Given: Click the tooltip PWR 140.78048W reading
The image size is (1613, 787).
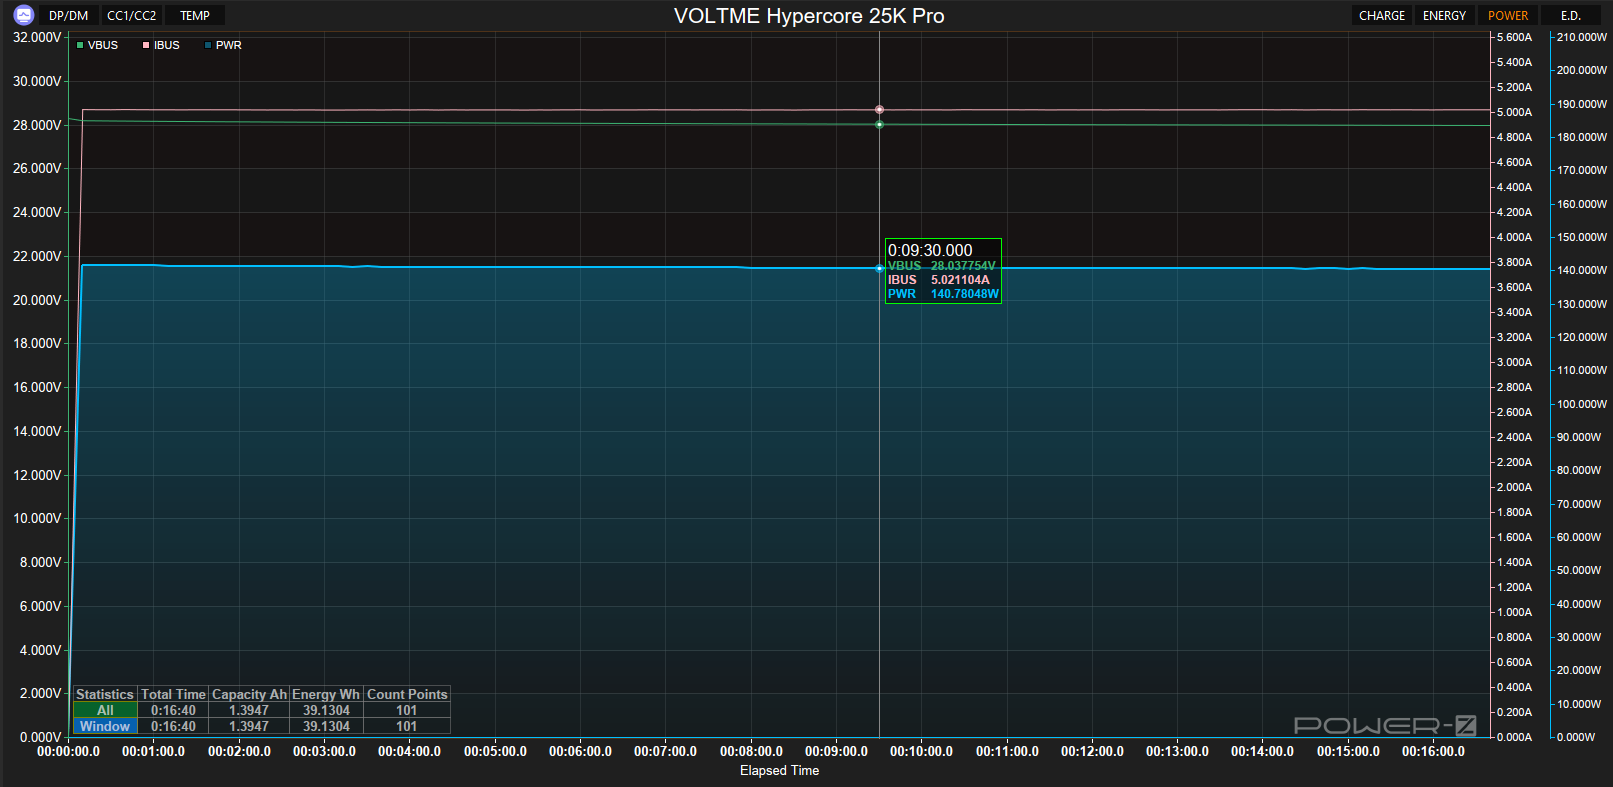Looking at the screenshot, I should [x=943, y=294].
